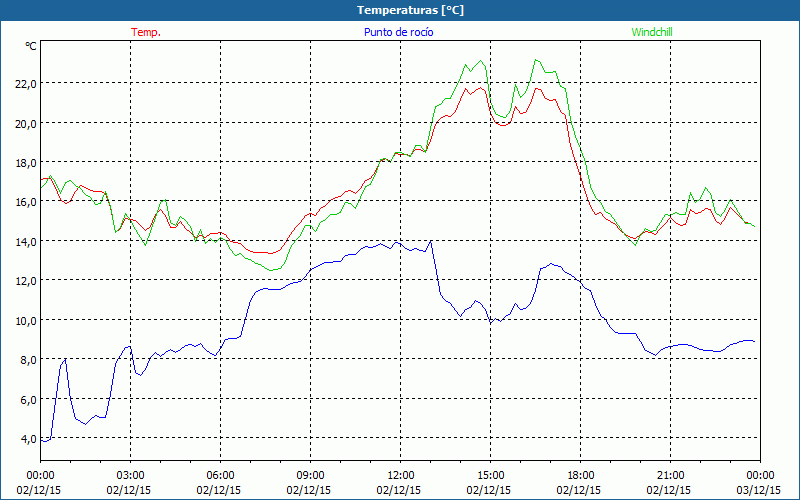
Task: Click the 21:00 time axis label
Action: click(670, 476)
